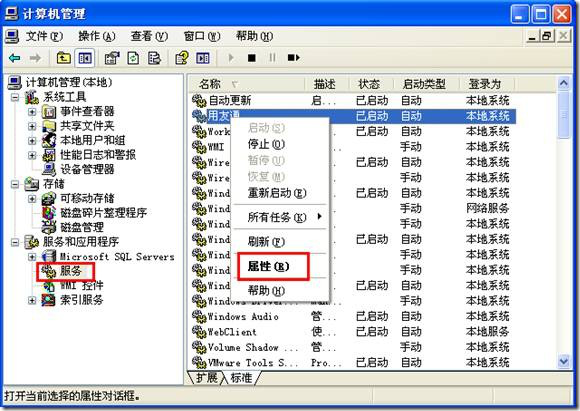Viewport: 580px width, 411px height.
Task: Sort by the 描述 column header
Action: pos(327,84)
